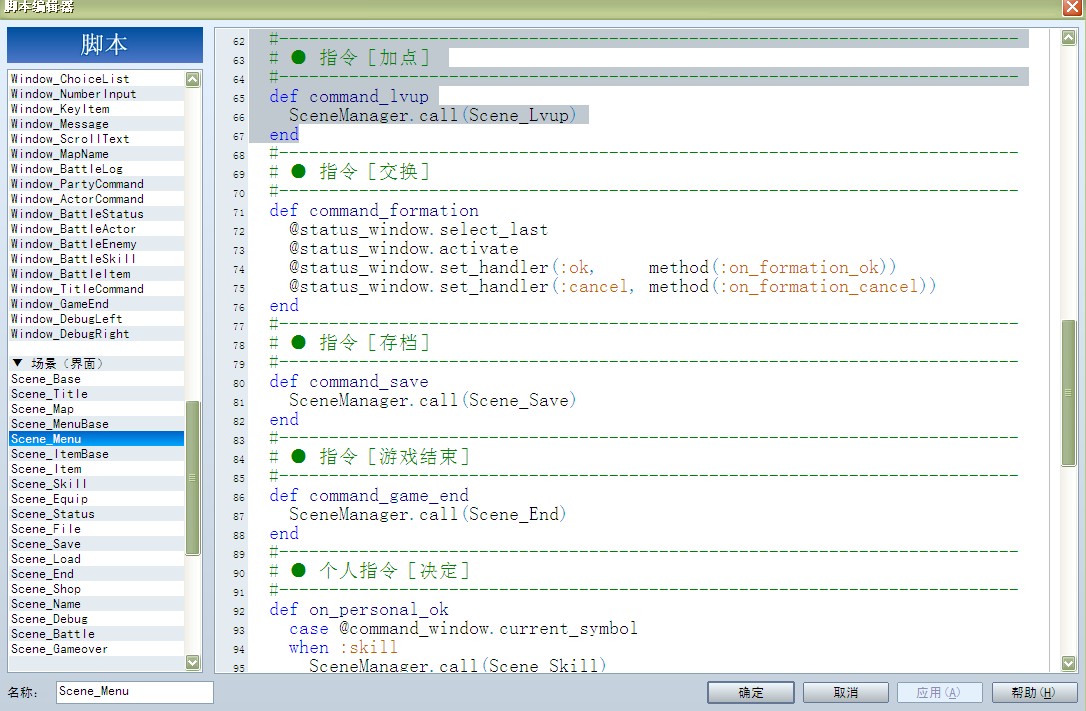
Task: Open the Scene_End script entry
Action: pos(96,574)
